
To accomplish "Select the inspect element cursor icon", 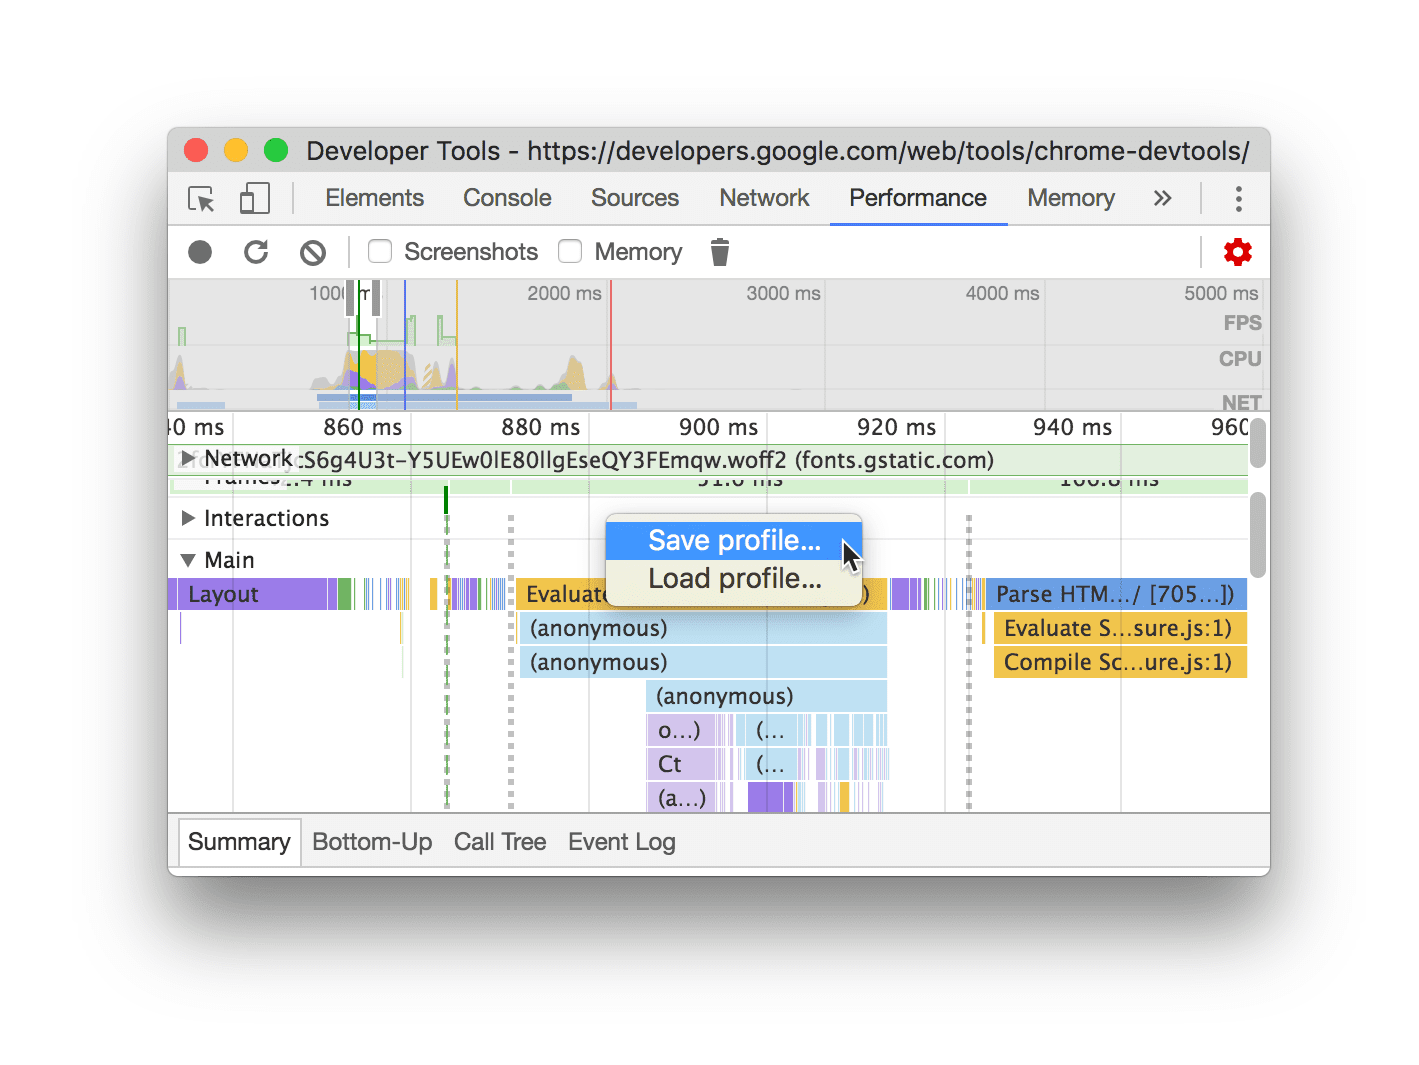I will tap(200, 199).
